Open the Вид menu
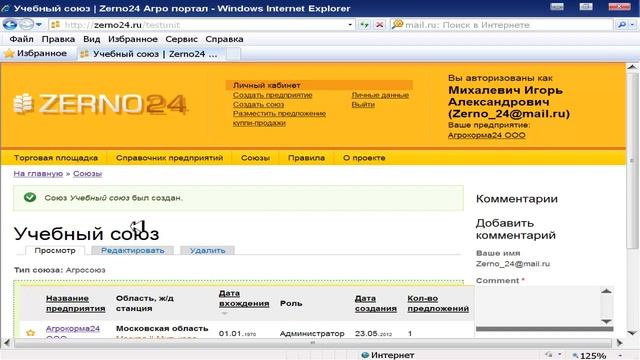Viewport: 640px width, 360px height. (91, 39)
